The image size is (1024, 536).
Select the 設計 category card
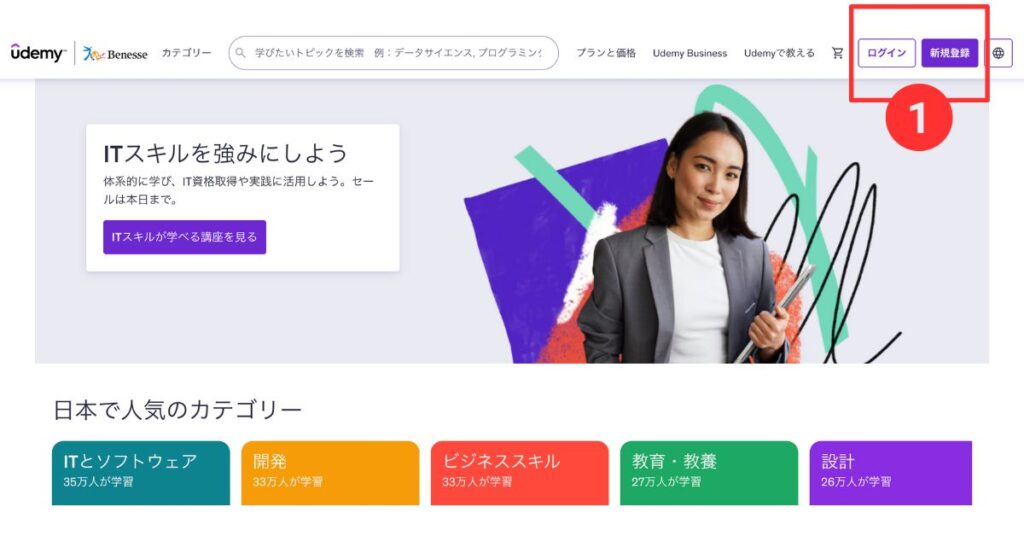(x=891, y=473)
